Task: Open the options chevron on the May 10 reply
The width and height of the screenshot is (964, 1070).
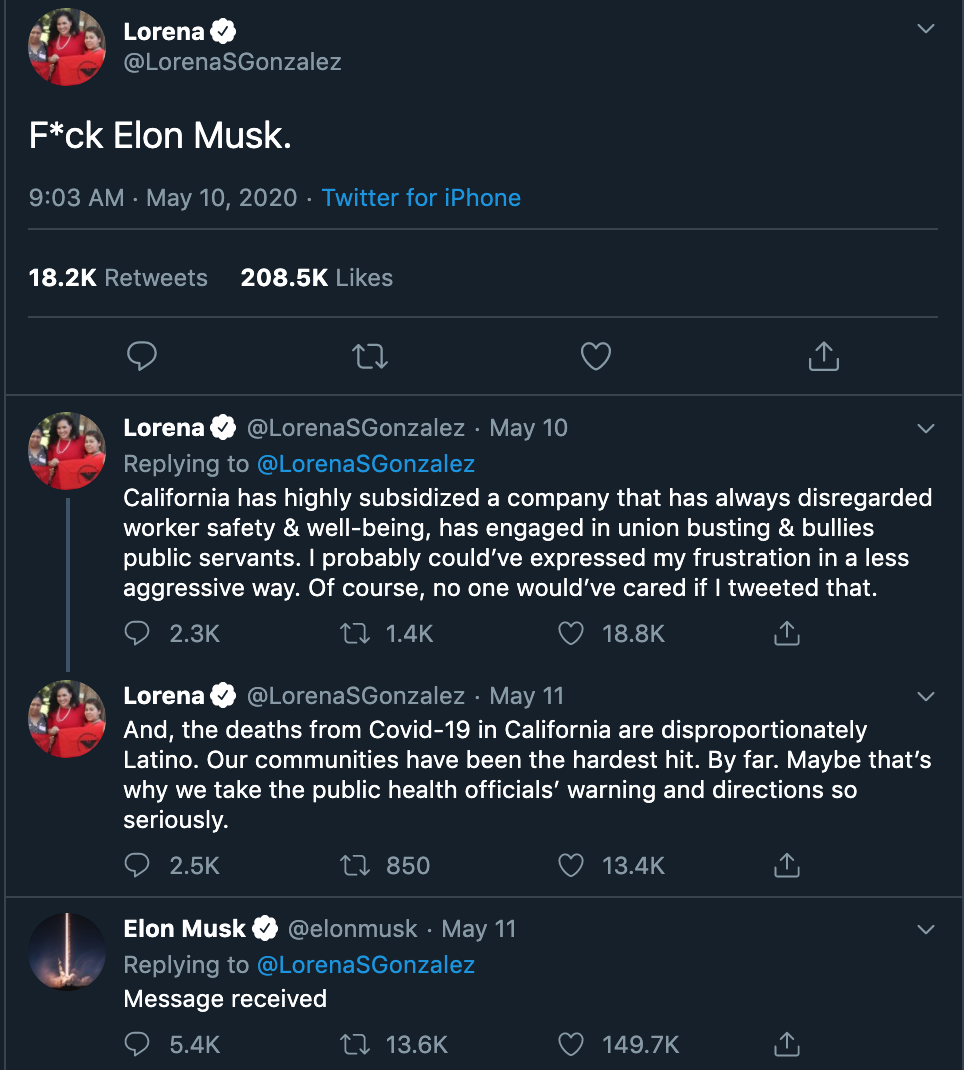Action: pos(926,429)
